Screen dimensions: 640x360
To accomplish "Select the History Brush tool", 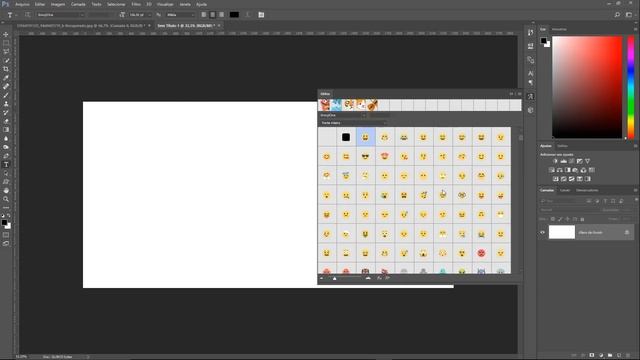I will click(x=6, y=112).
